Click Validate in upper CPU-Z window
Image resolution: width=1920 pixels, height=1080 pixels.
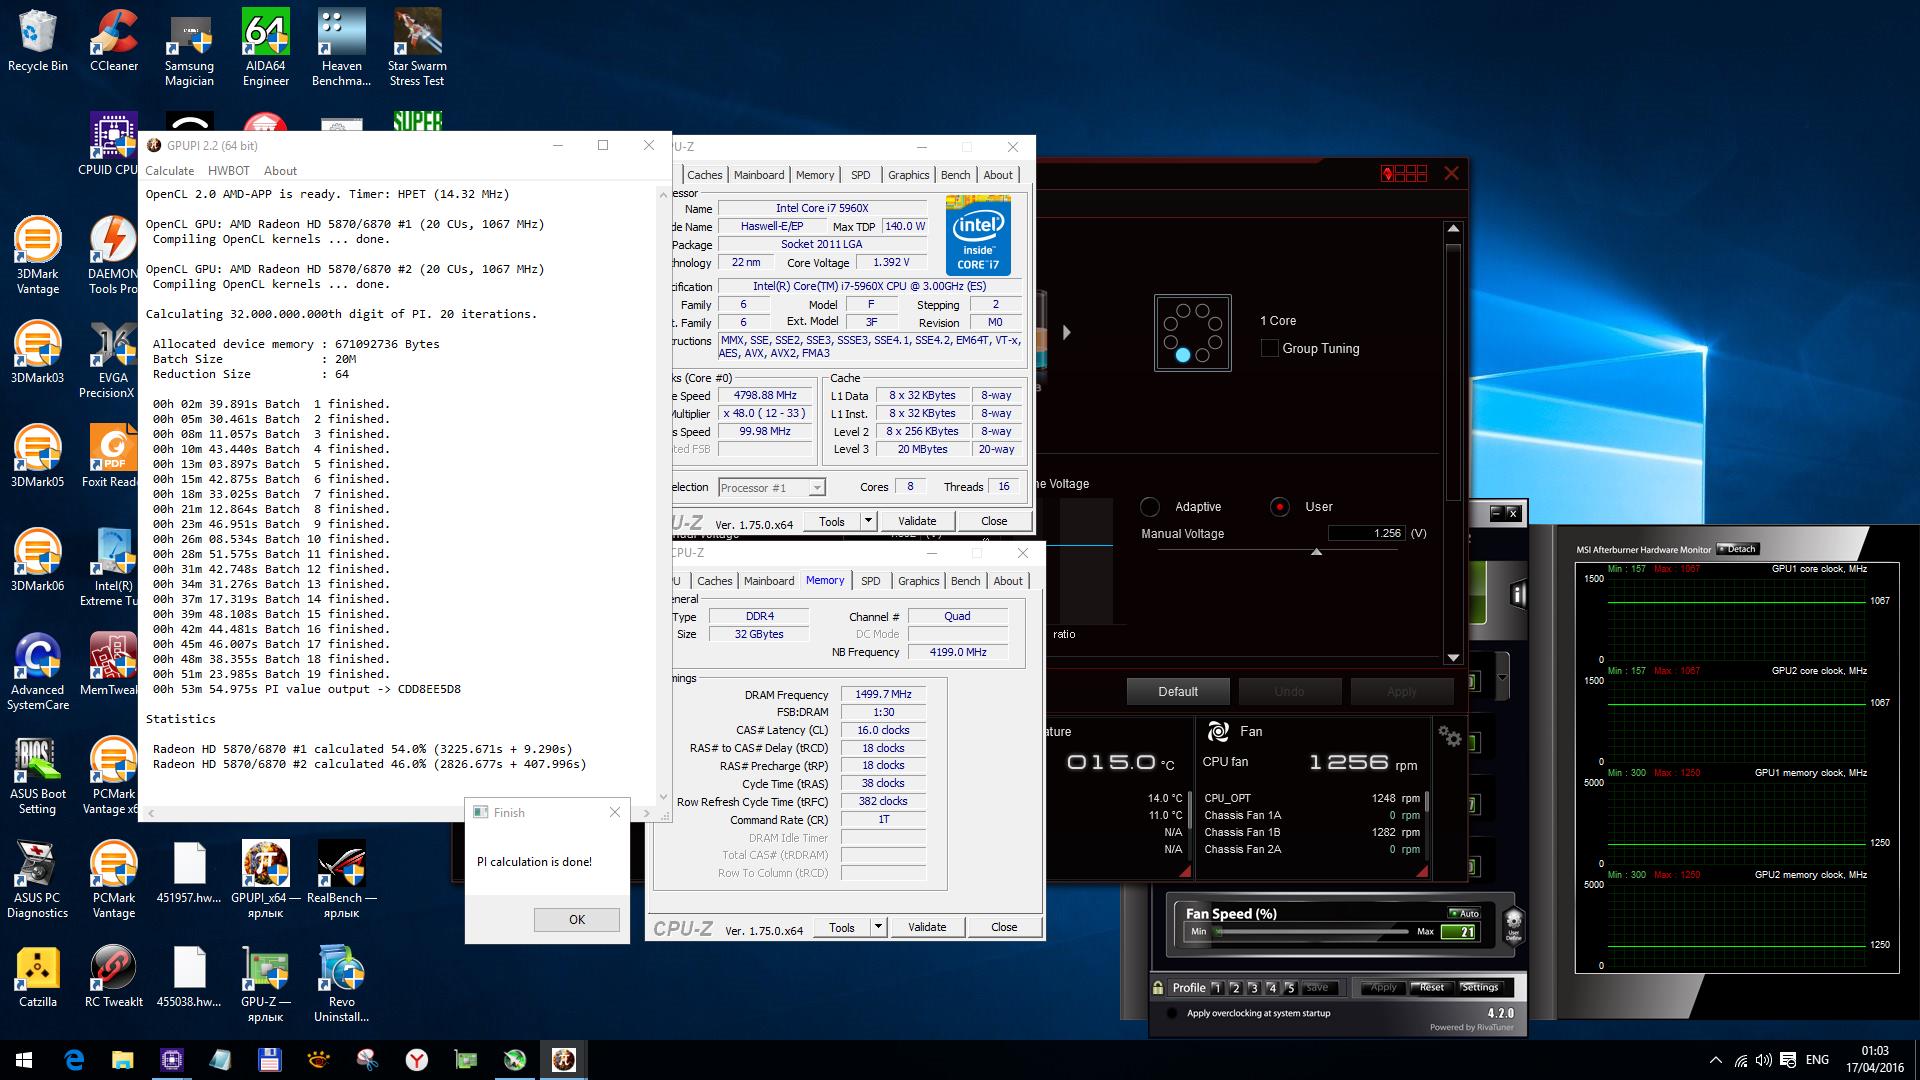point(917,521)
